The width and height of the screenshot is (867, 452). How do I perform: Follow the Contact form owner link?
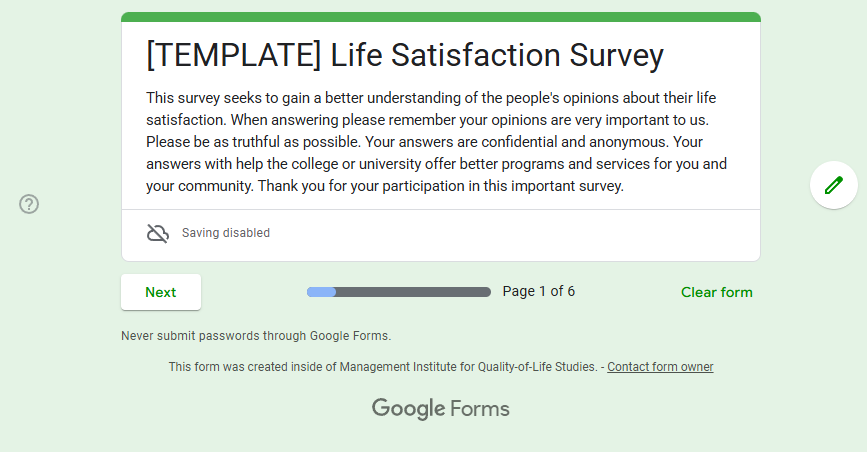coord(660,367)
